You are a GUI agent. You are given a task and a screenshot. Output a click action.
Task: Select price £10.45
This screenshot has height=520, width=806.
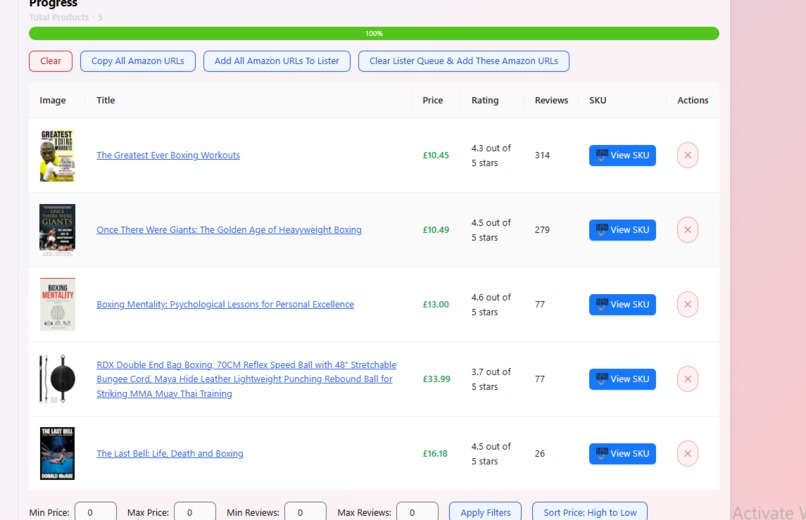435,155
